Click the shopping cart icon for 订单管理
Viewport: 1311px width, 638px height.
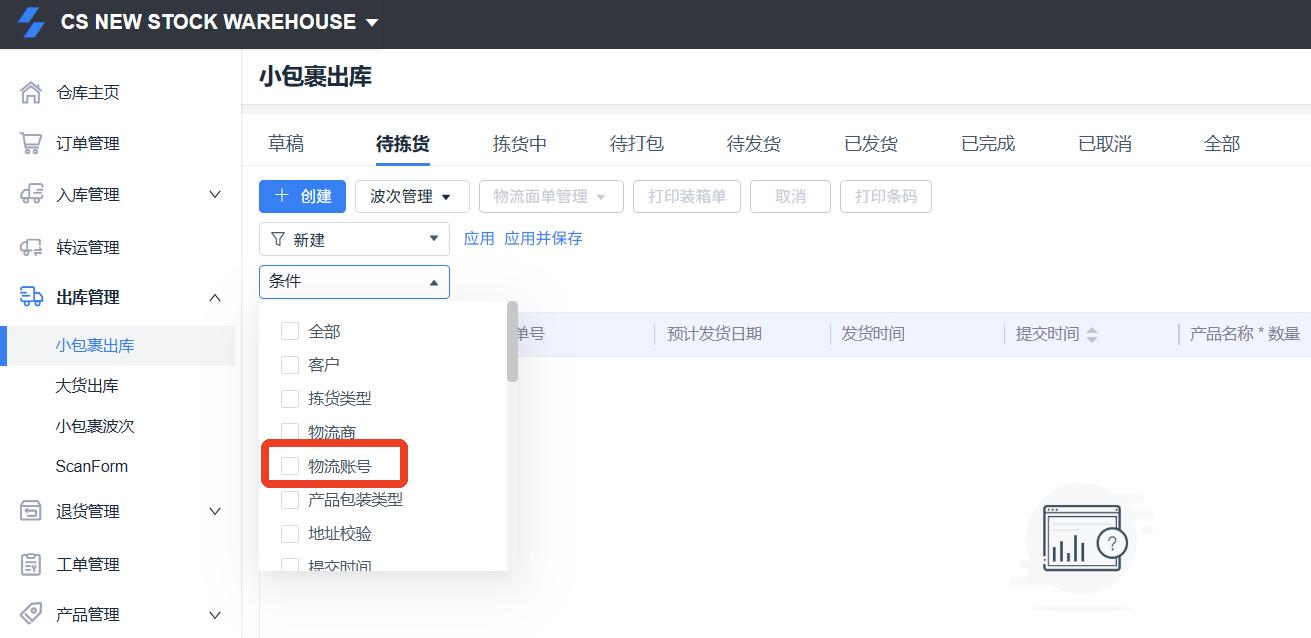pos(31,143)
